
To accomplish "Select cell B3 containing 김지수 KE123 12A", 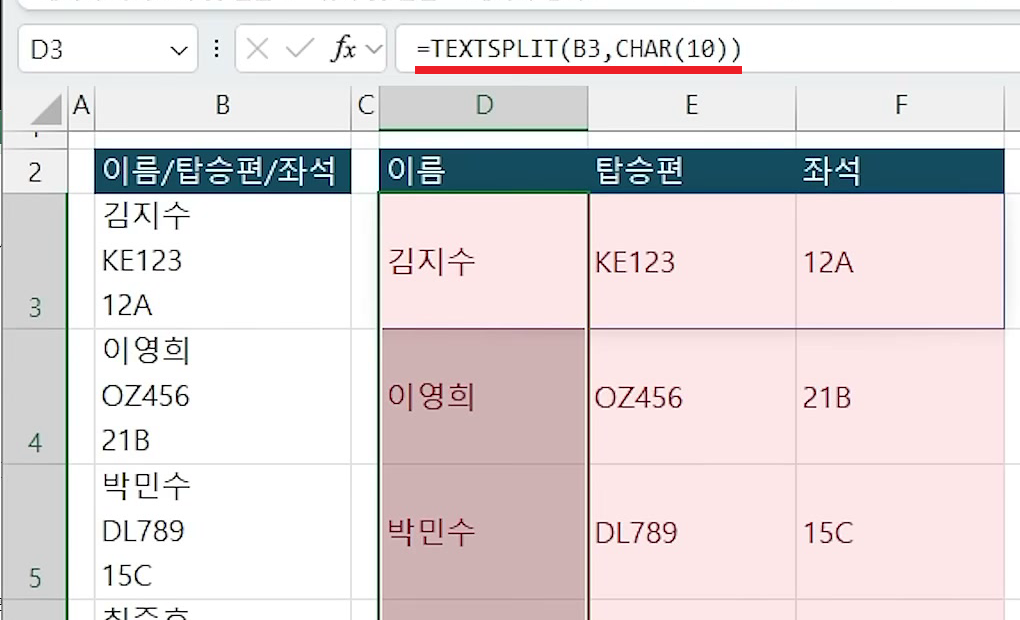I will coord(223,262).
